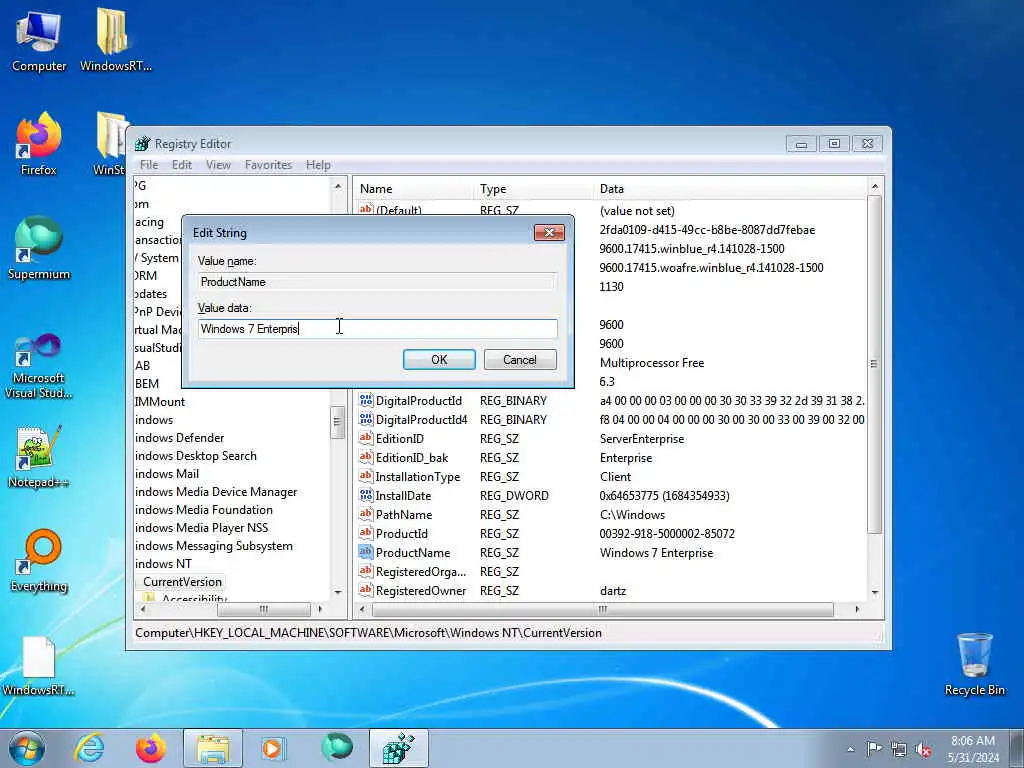Click the tree pane horizontal scroll right arrow
The width and height of the screenshot is (1024, 768).
click(320, 609)
